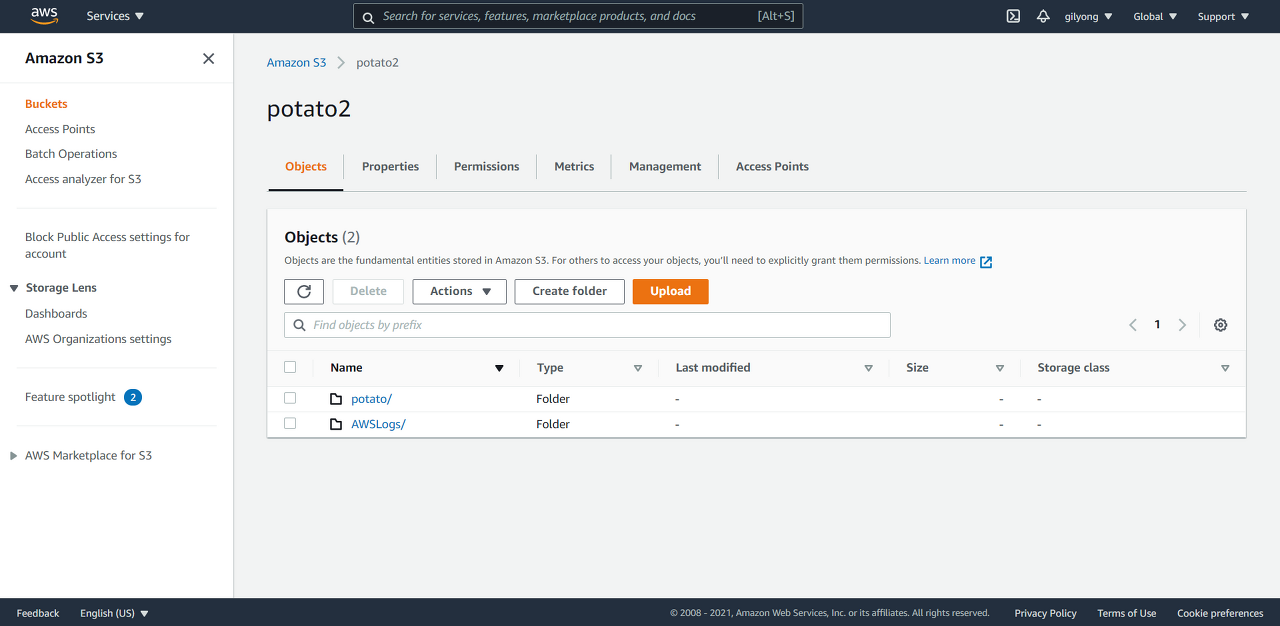Open the Services dropdown menu
Viewport: 1280px width, 626px height.
click(115, 16)
